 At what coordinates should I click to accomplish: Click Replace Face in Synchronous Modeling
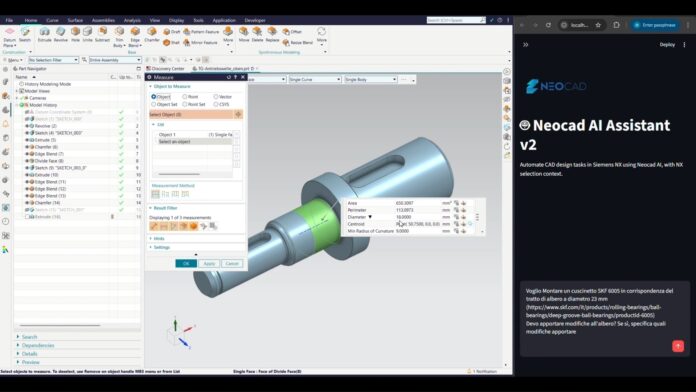click(272, 34)
